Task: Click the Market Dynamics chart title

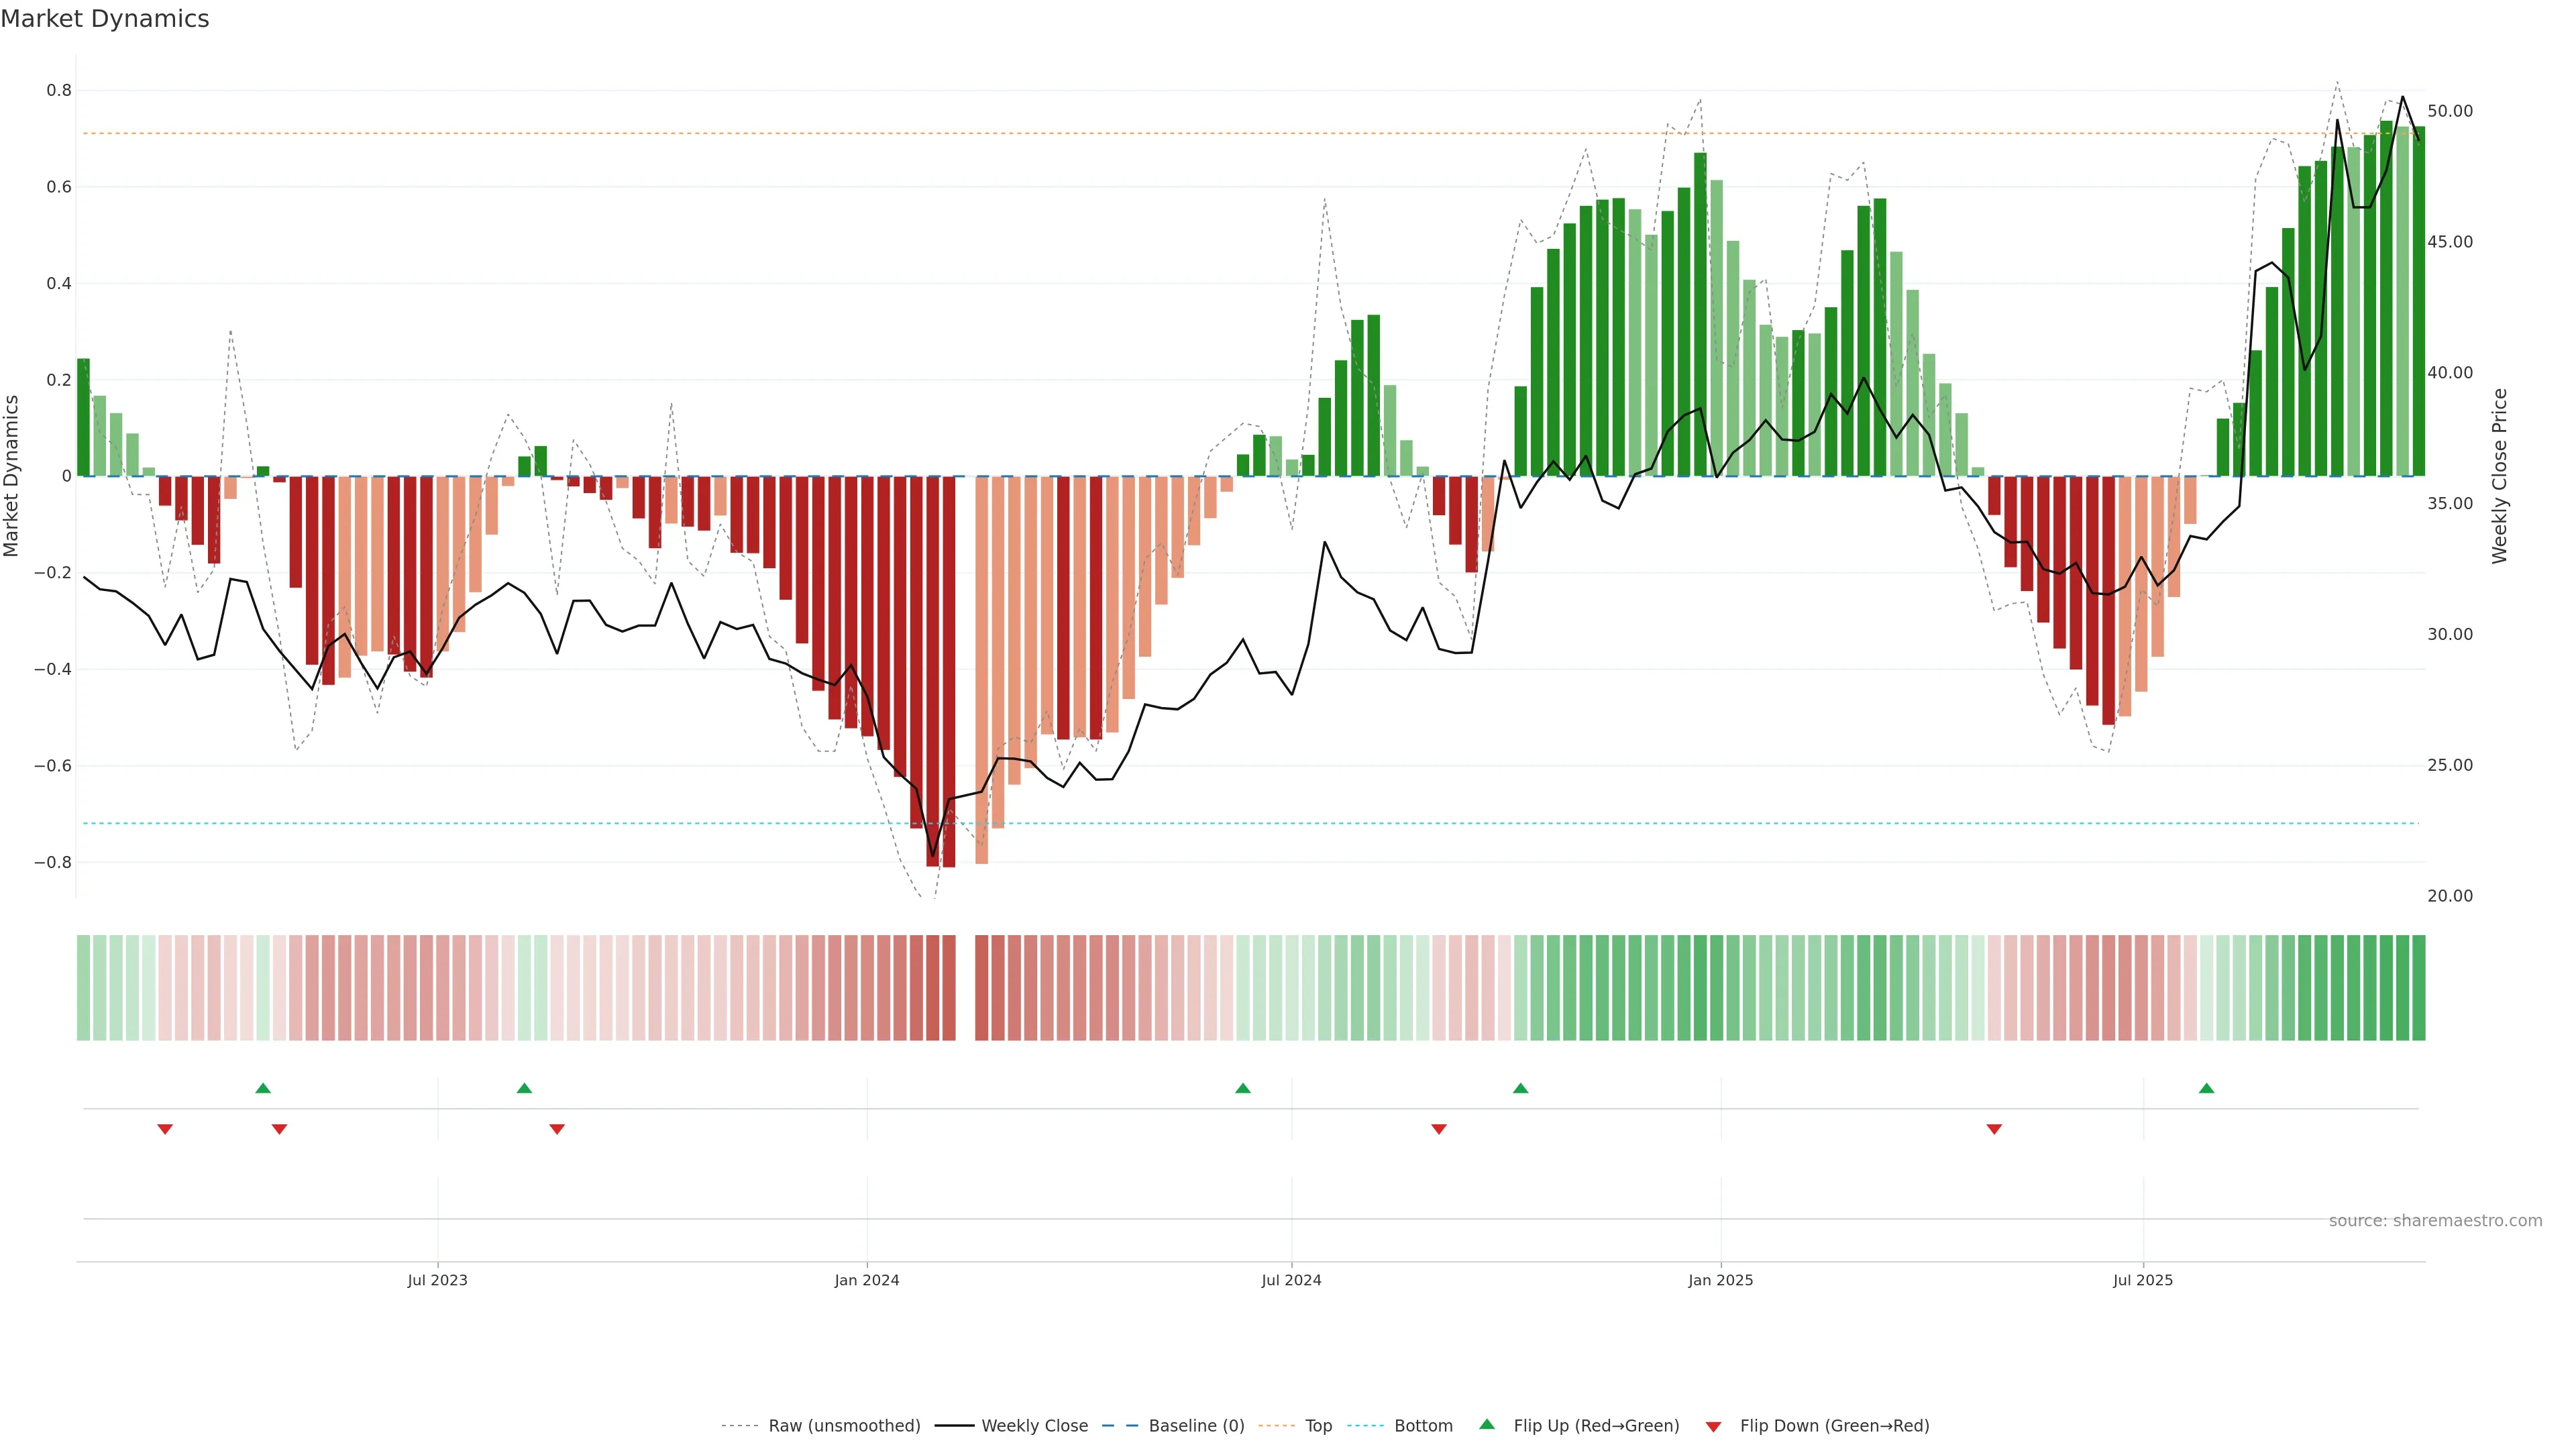Action: [105, 19]
